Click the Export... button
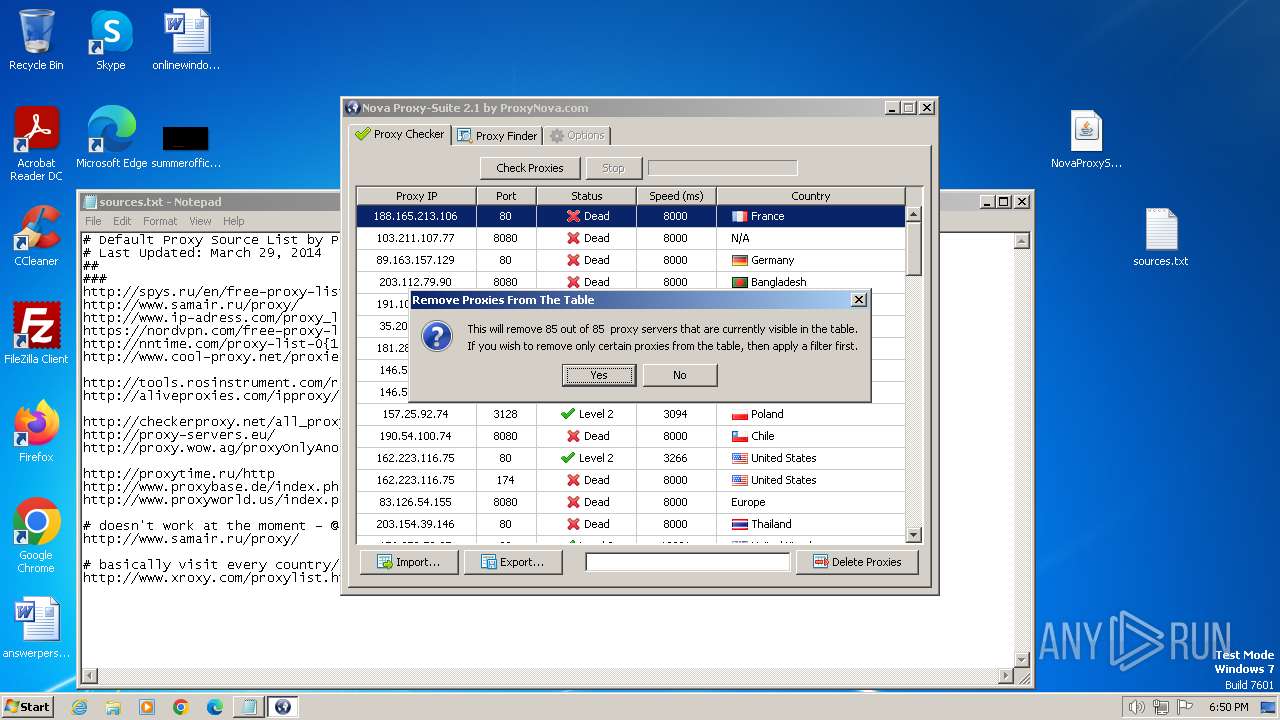The width and height of the screenshot is (1280, 720). click(x=513, y=562)
